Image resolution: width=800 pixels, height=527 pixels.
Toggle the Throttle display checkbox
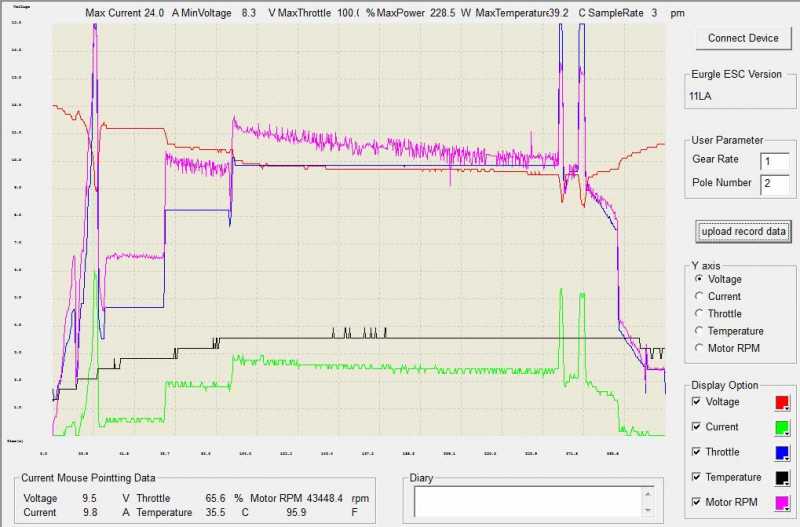[696, 452]
